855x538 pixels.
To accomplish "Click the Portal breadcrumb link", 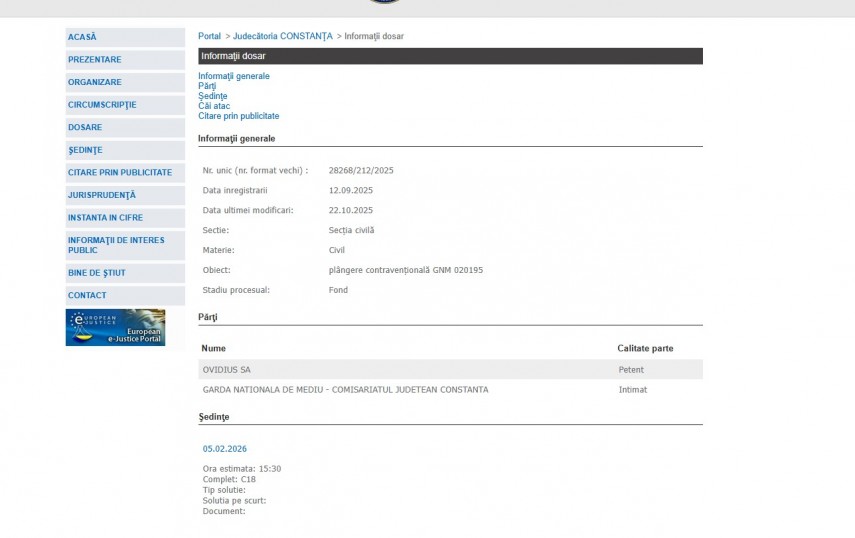I will (x=209, y=36).
